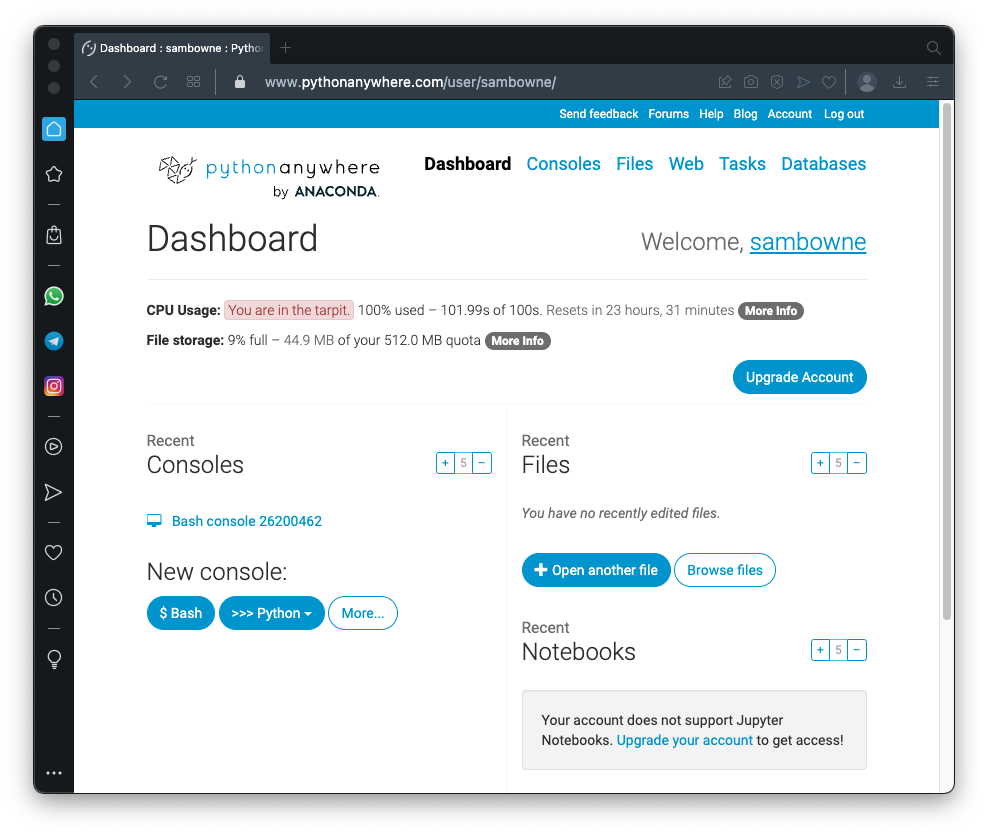
Task: Click Upgrade your account link
Action: click(x=684, y=740)
